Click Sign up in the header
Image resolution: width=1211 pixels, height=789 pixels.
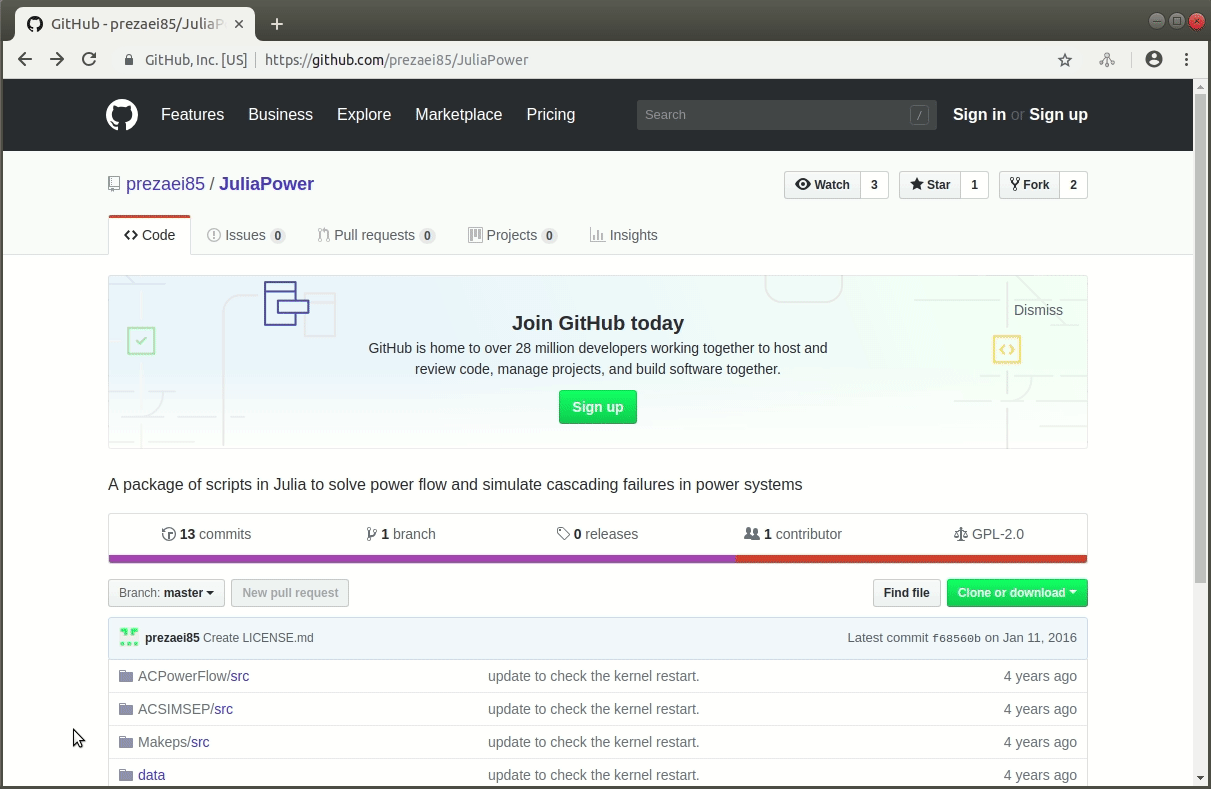1058,115
